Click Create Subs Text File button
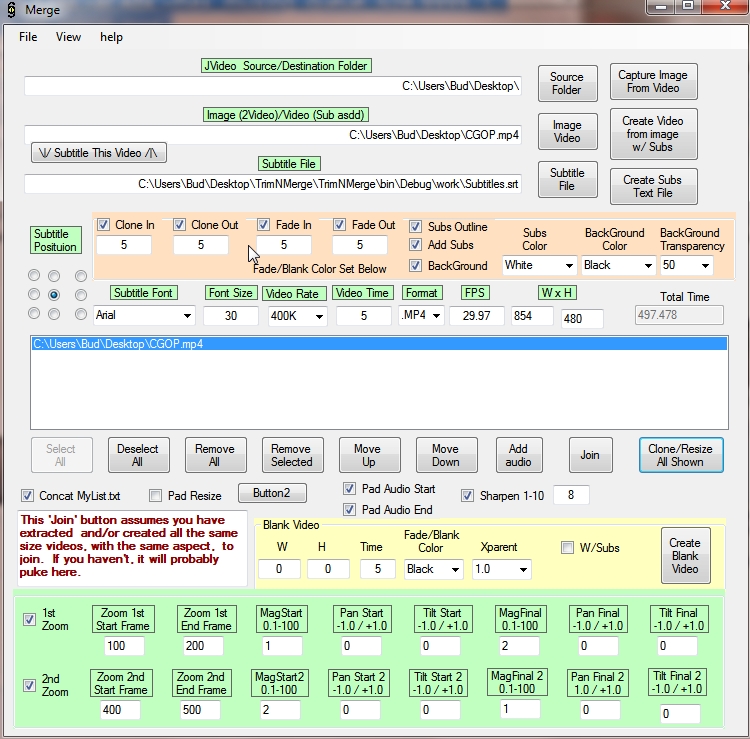 click(653, 186)
